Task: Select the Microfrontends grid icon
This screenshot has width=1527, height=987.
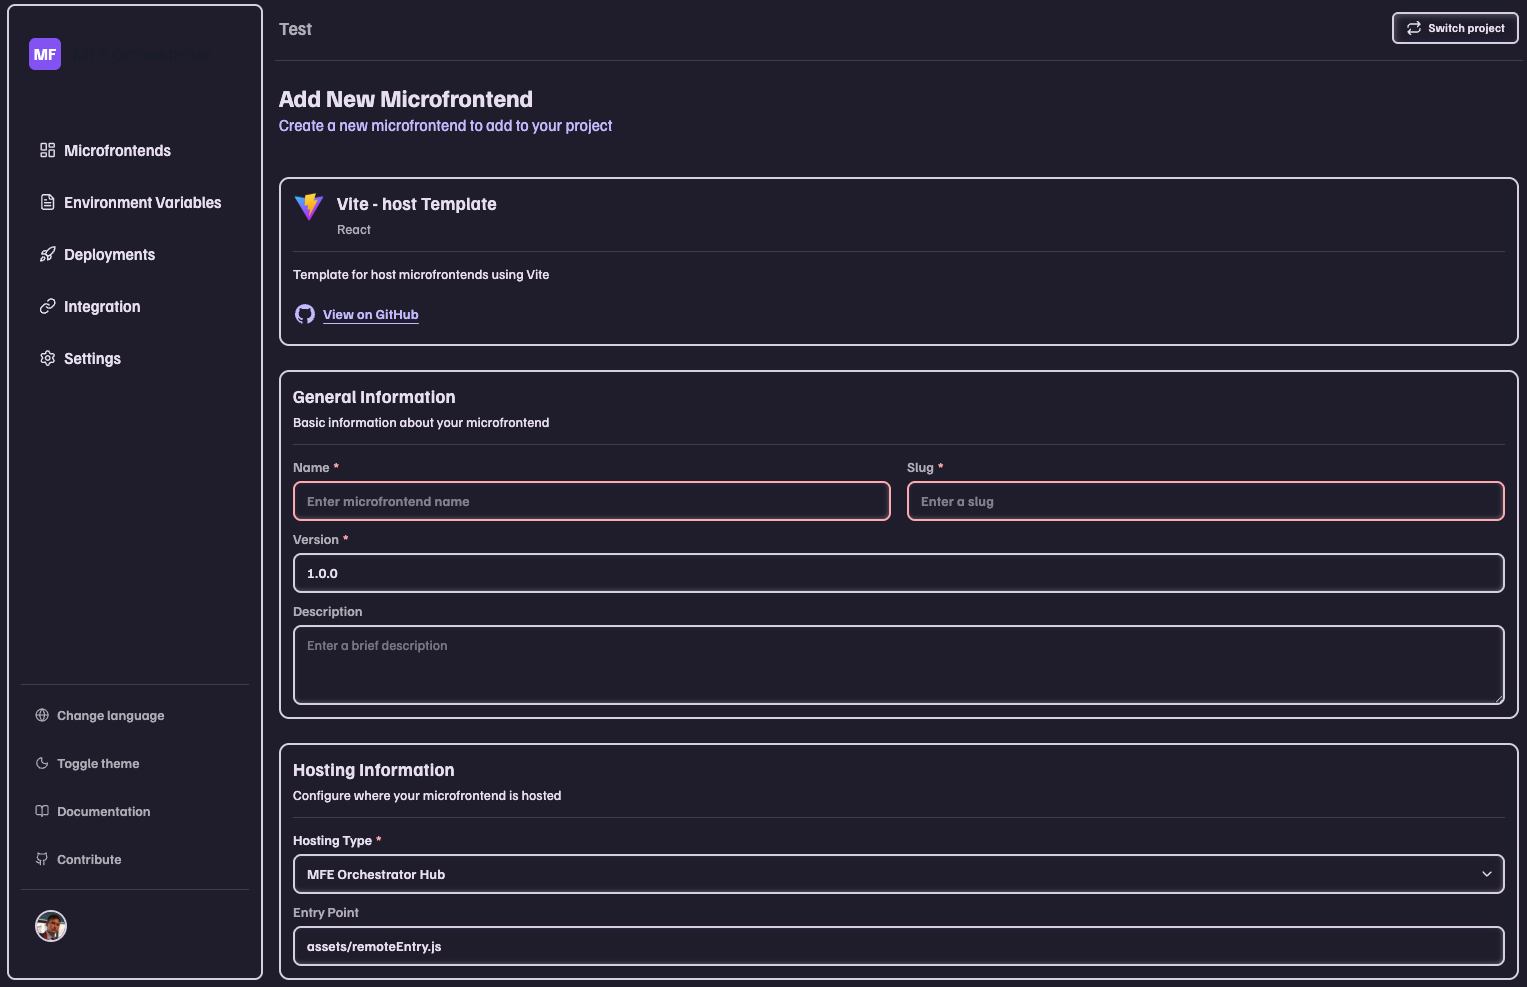Action: [47, 150]
